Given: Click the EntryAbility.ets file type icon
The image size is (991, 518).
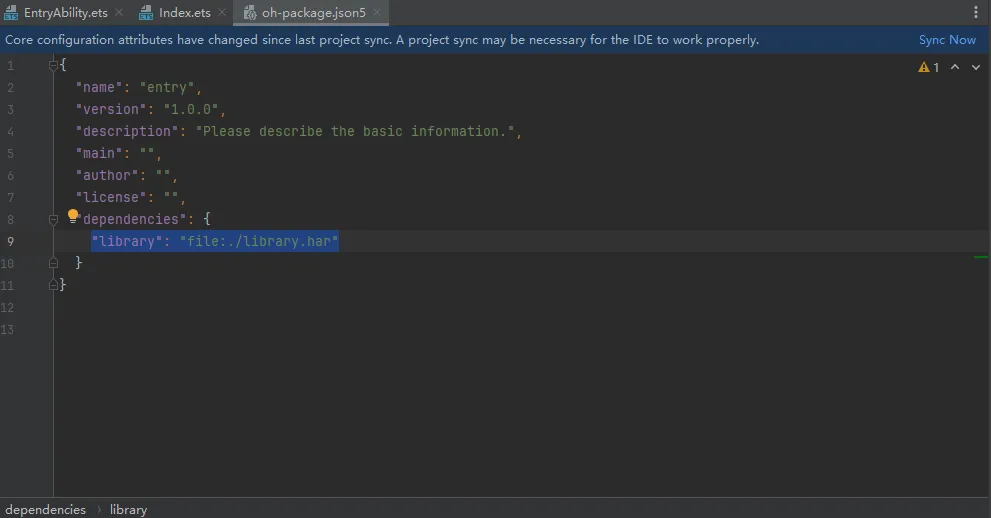Looking at the screenshot, I should coord(11,13).
